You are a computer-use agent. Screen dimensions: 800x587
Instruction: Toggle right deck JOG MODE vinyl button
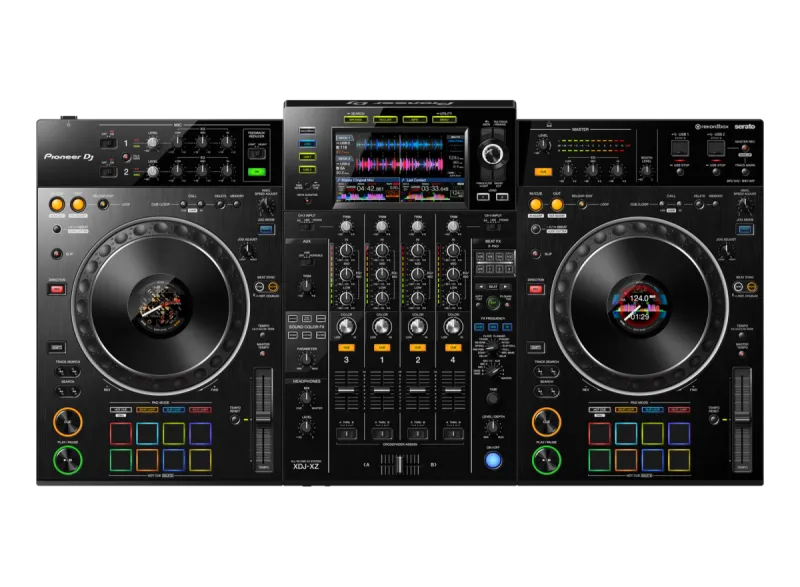tap(745, 229)
